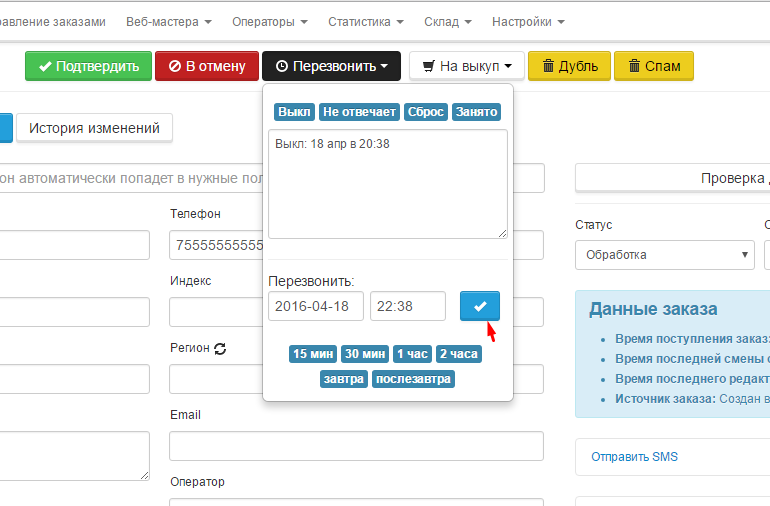The image size is (770, 506).
Task: Confirm callback with blue checkmark button
Action: tap(480, 306)
